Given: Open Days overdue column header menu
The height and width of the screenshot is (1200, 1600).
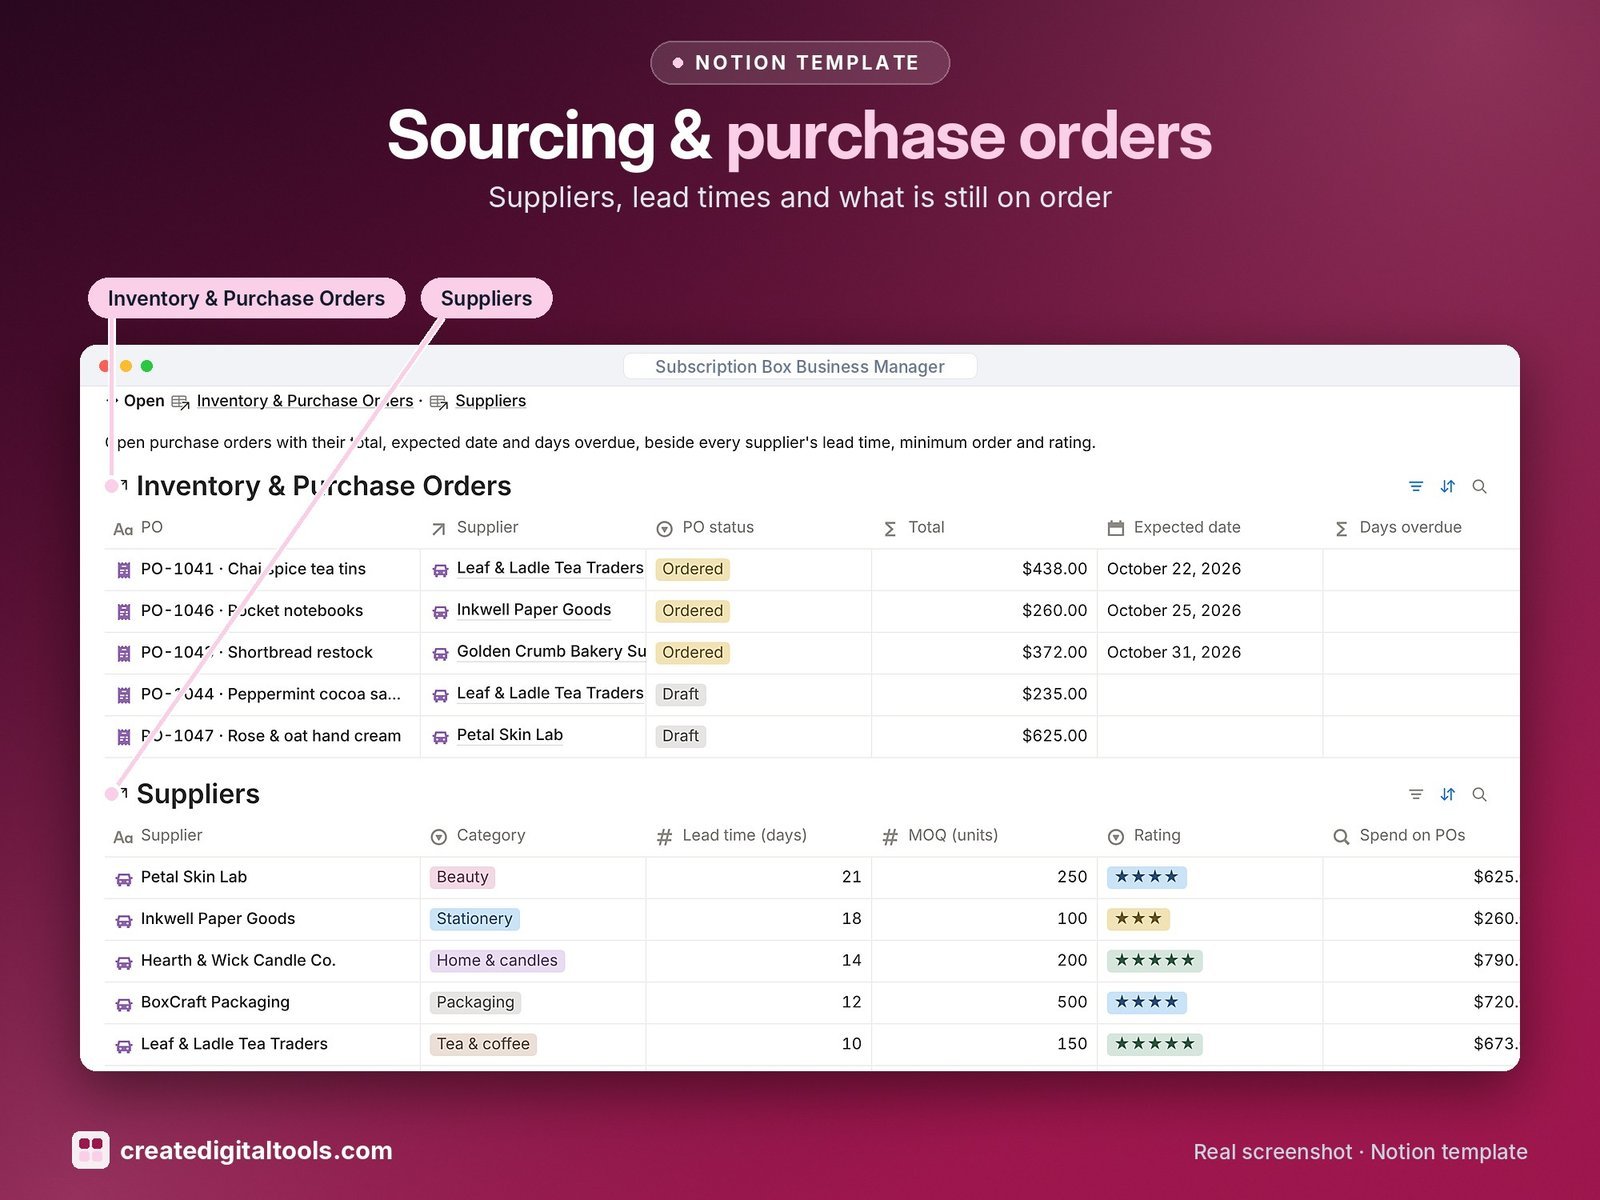Looking at the screenshot, I should click(x=1398, y=528).
